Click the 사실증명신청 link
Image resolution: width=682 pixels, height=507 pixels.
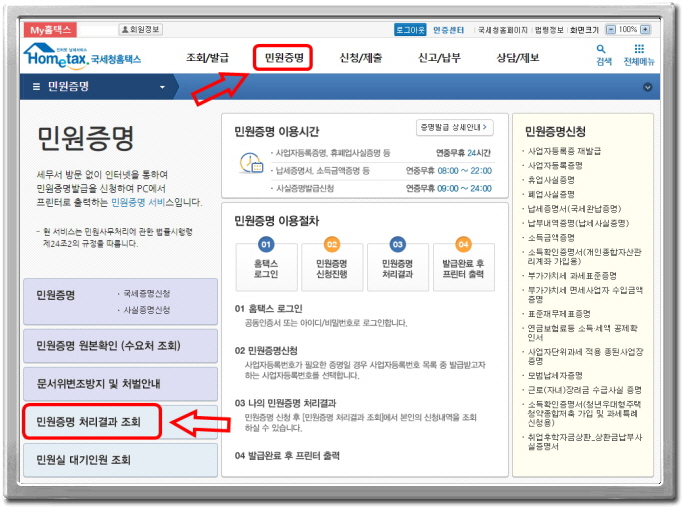pyautogui.click(x=147, y=310)
